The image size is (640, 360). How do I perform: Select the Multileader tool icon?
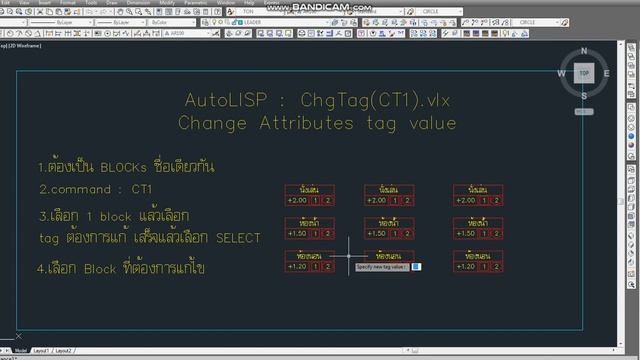(x=465, y=22)
